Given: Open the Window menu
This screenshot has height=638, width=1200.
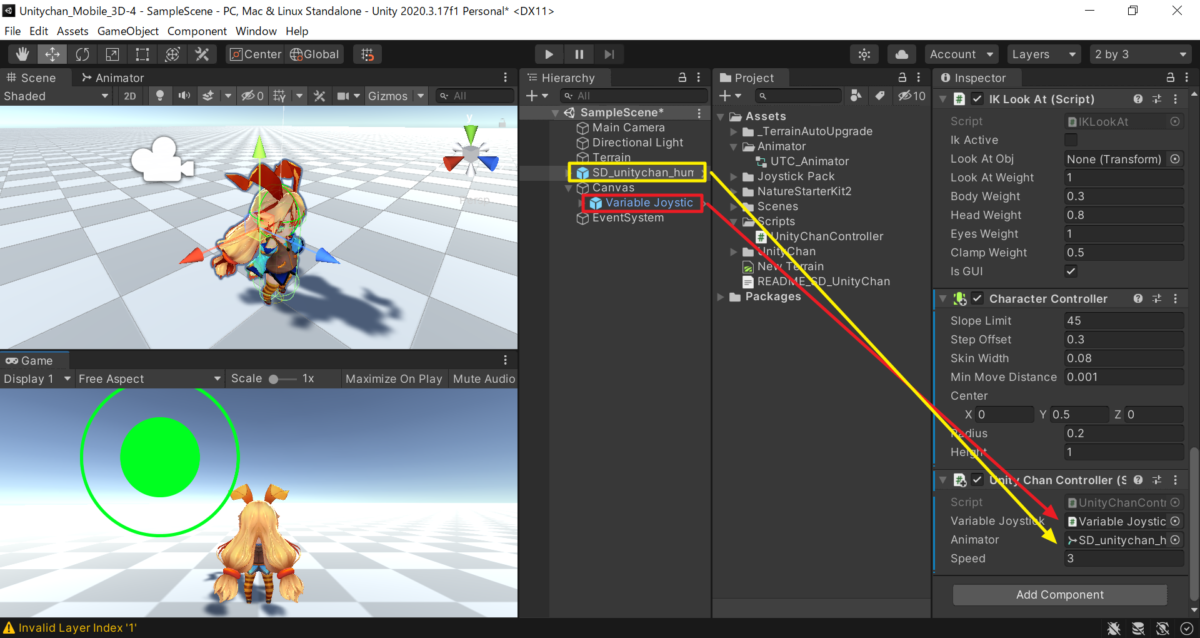Looking at the screenshot, I should click(257, 31).
